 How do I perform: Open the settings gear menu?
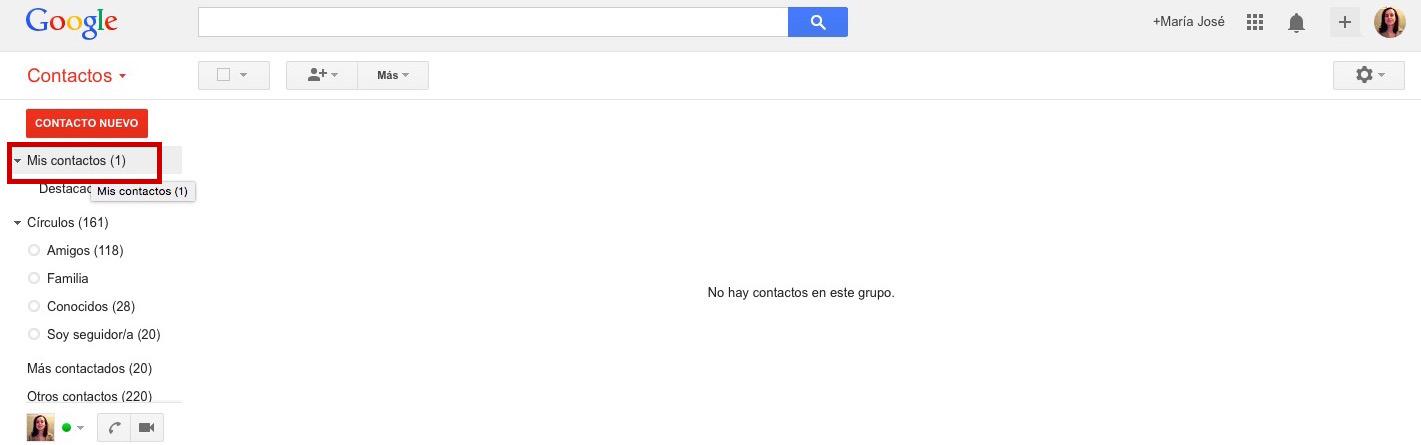click(x=1369, y=75)
